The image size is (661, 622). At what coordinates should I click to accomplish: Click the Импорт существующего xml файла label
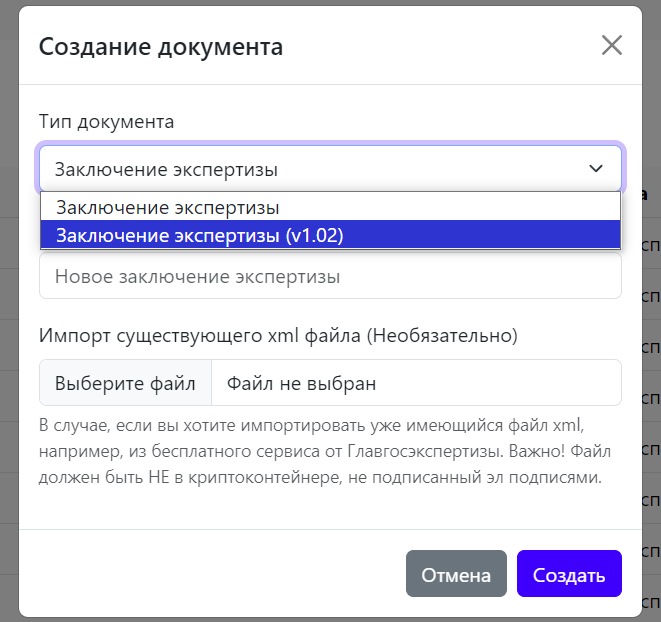200,336
